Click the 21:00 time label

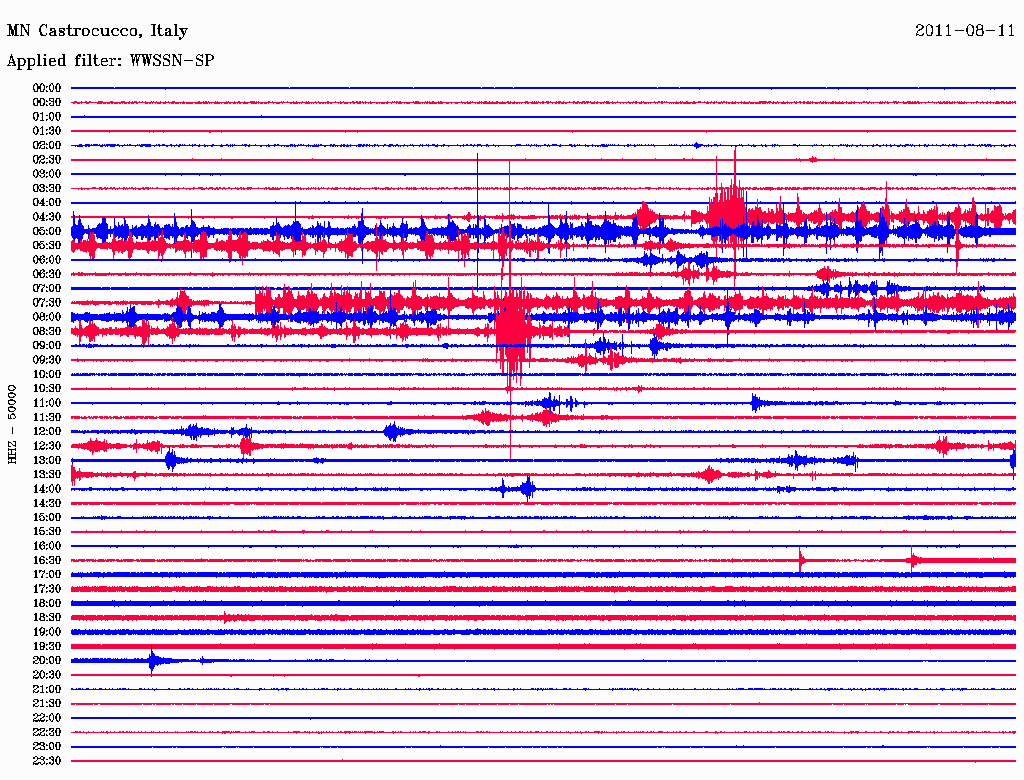pyautogui.click(x=47, y=689)
